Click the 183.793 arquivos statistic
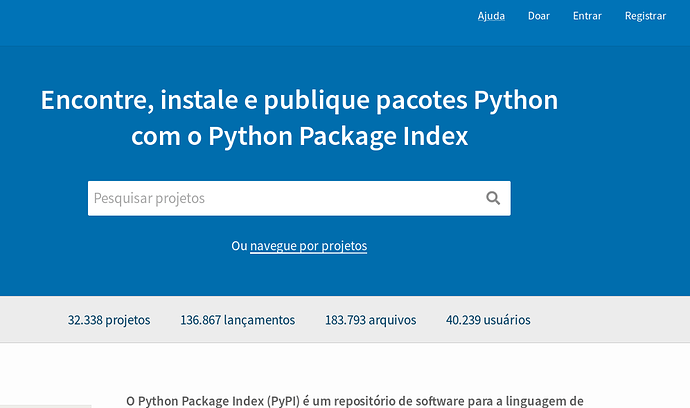This screenshot has height=408, width=690. coord(371,320)
